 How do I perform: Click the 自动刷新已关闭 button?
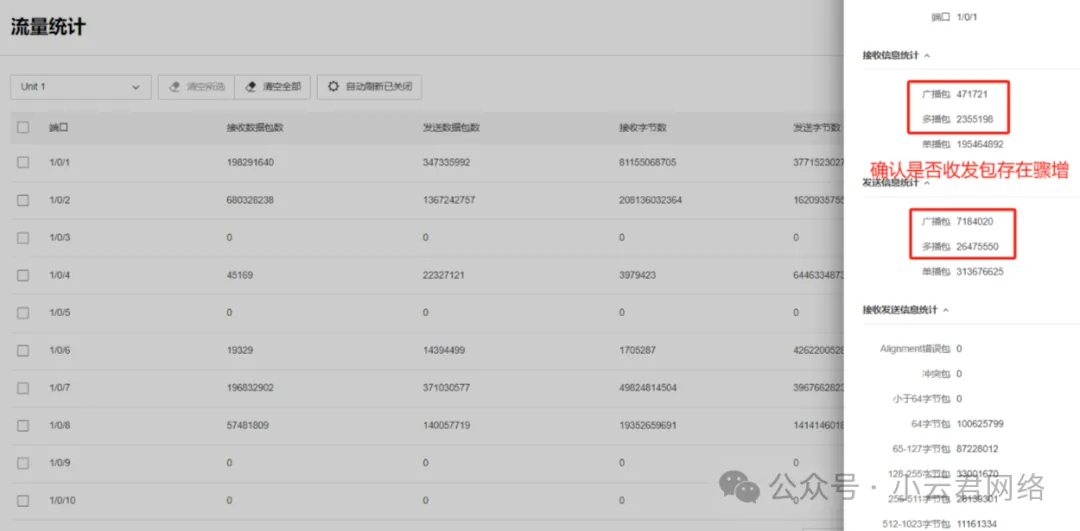pos(369,87)
